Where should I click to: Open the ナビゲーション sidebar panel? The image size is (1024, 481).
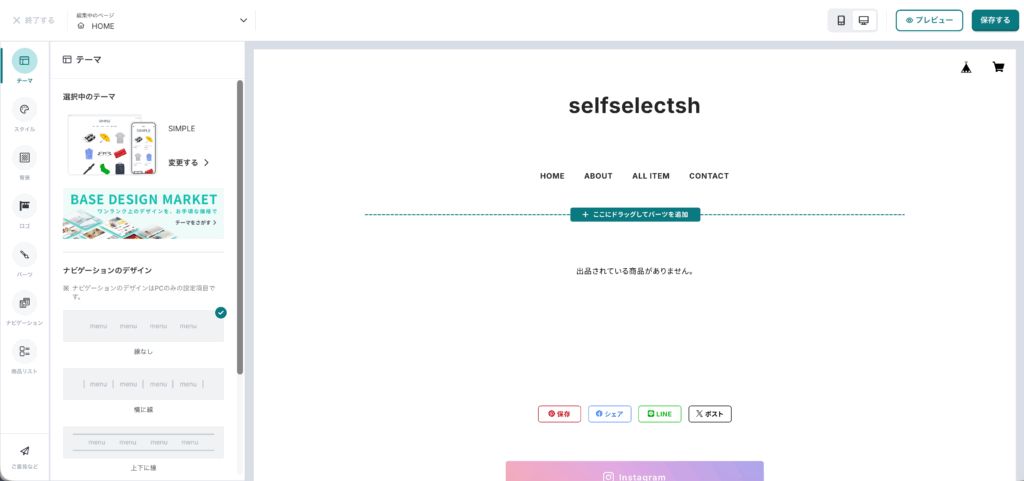tap(25, 303)
